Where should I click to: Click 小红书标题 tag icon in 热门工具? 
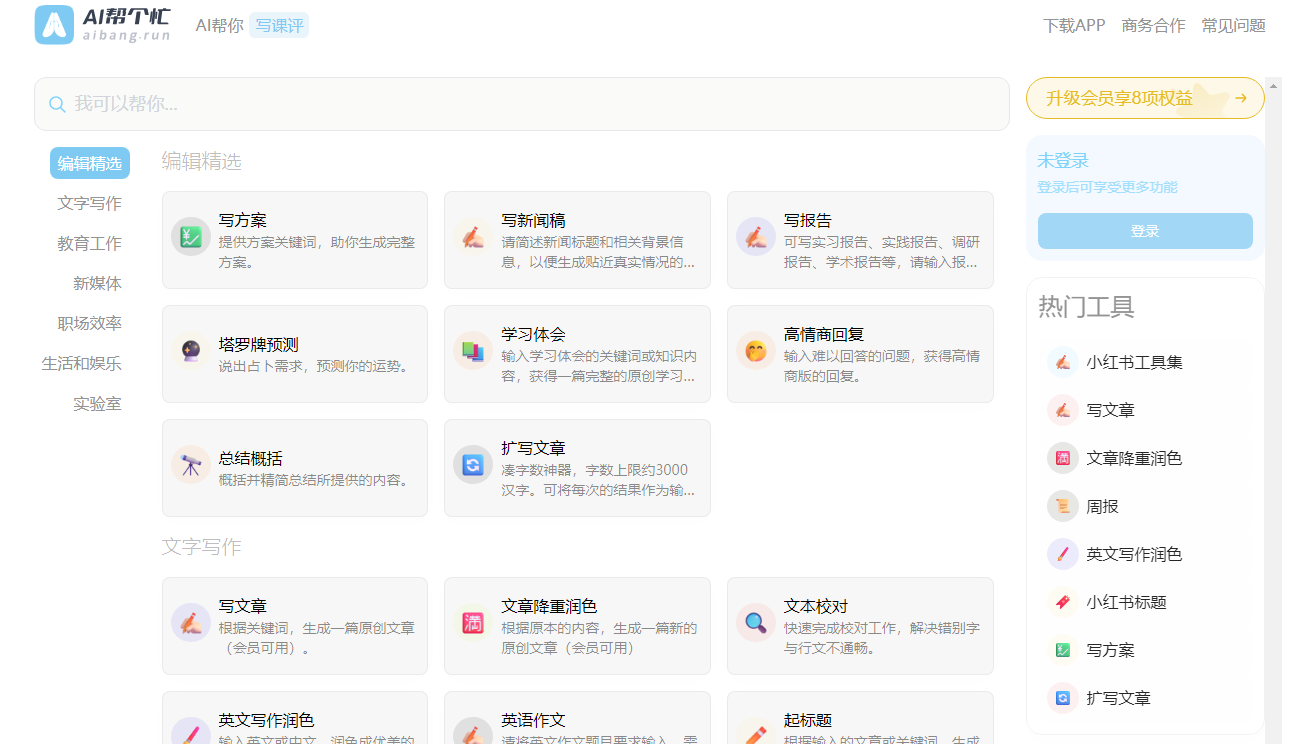tap(1063, 602)
